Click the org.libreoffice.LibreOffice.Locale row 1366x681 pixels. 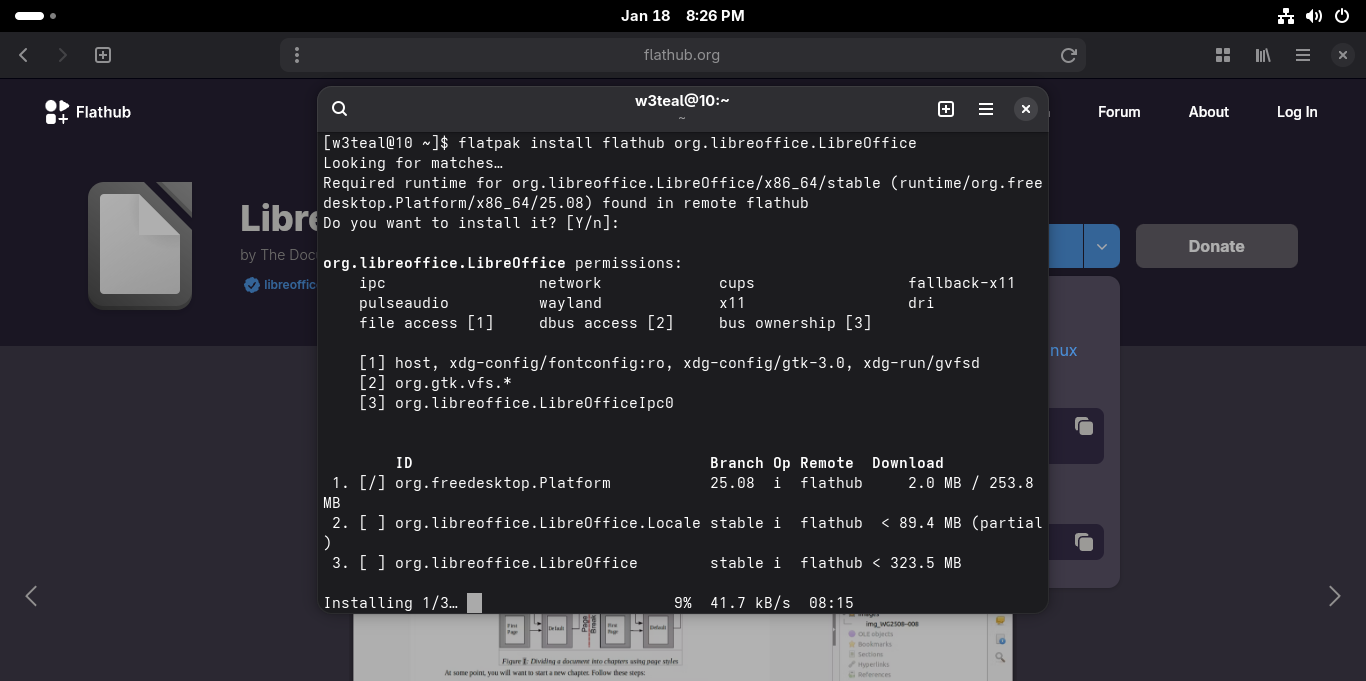coord(682,533)
